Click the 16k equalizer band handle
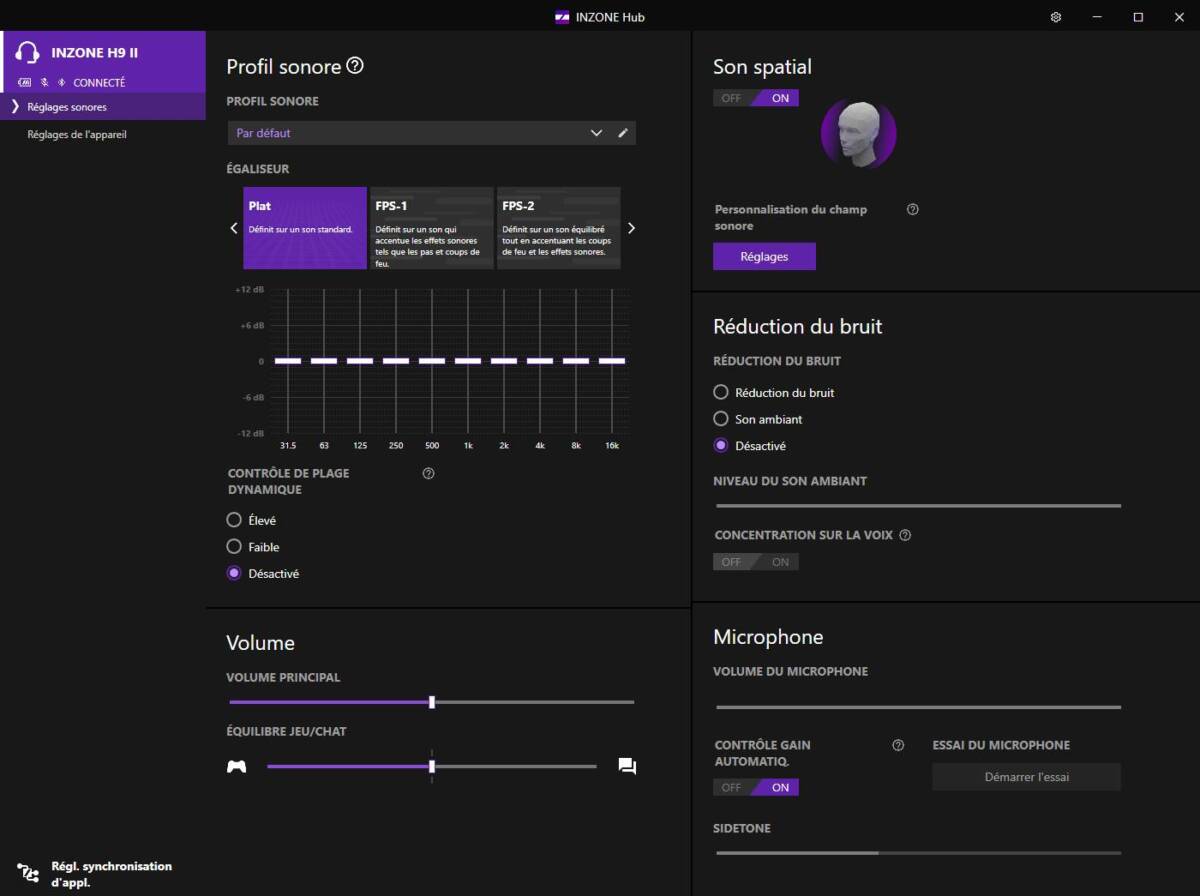The height and width of the screenshot is (896, 1200). pyautogui.click(x=612, y=361)
